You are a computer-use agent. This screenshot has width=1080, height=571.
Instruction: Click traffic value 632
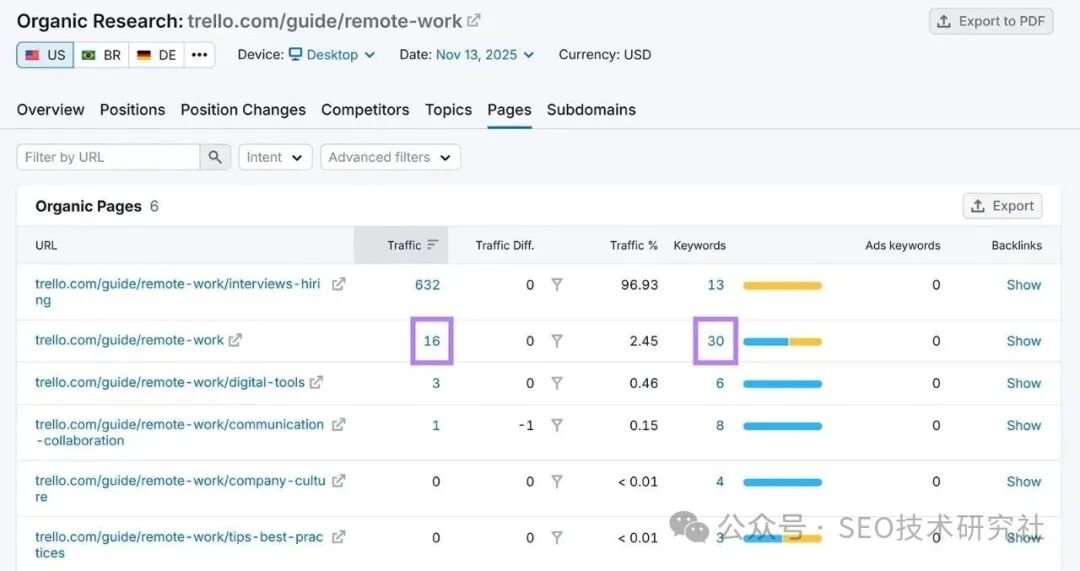(x=427, y=284)
